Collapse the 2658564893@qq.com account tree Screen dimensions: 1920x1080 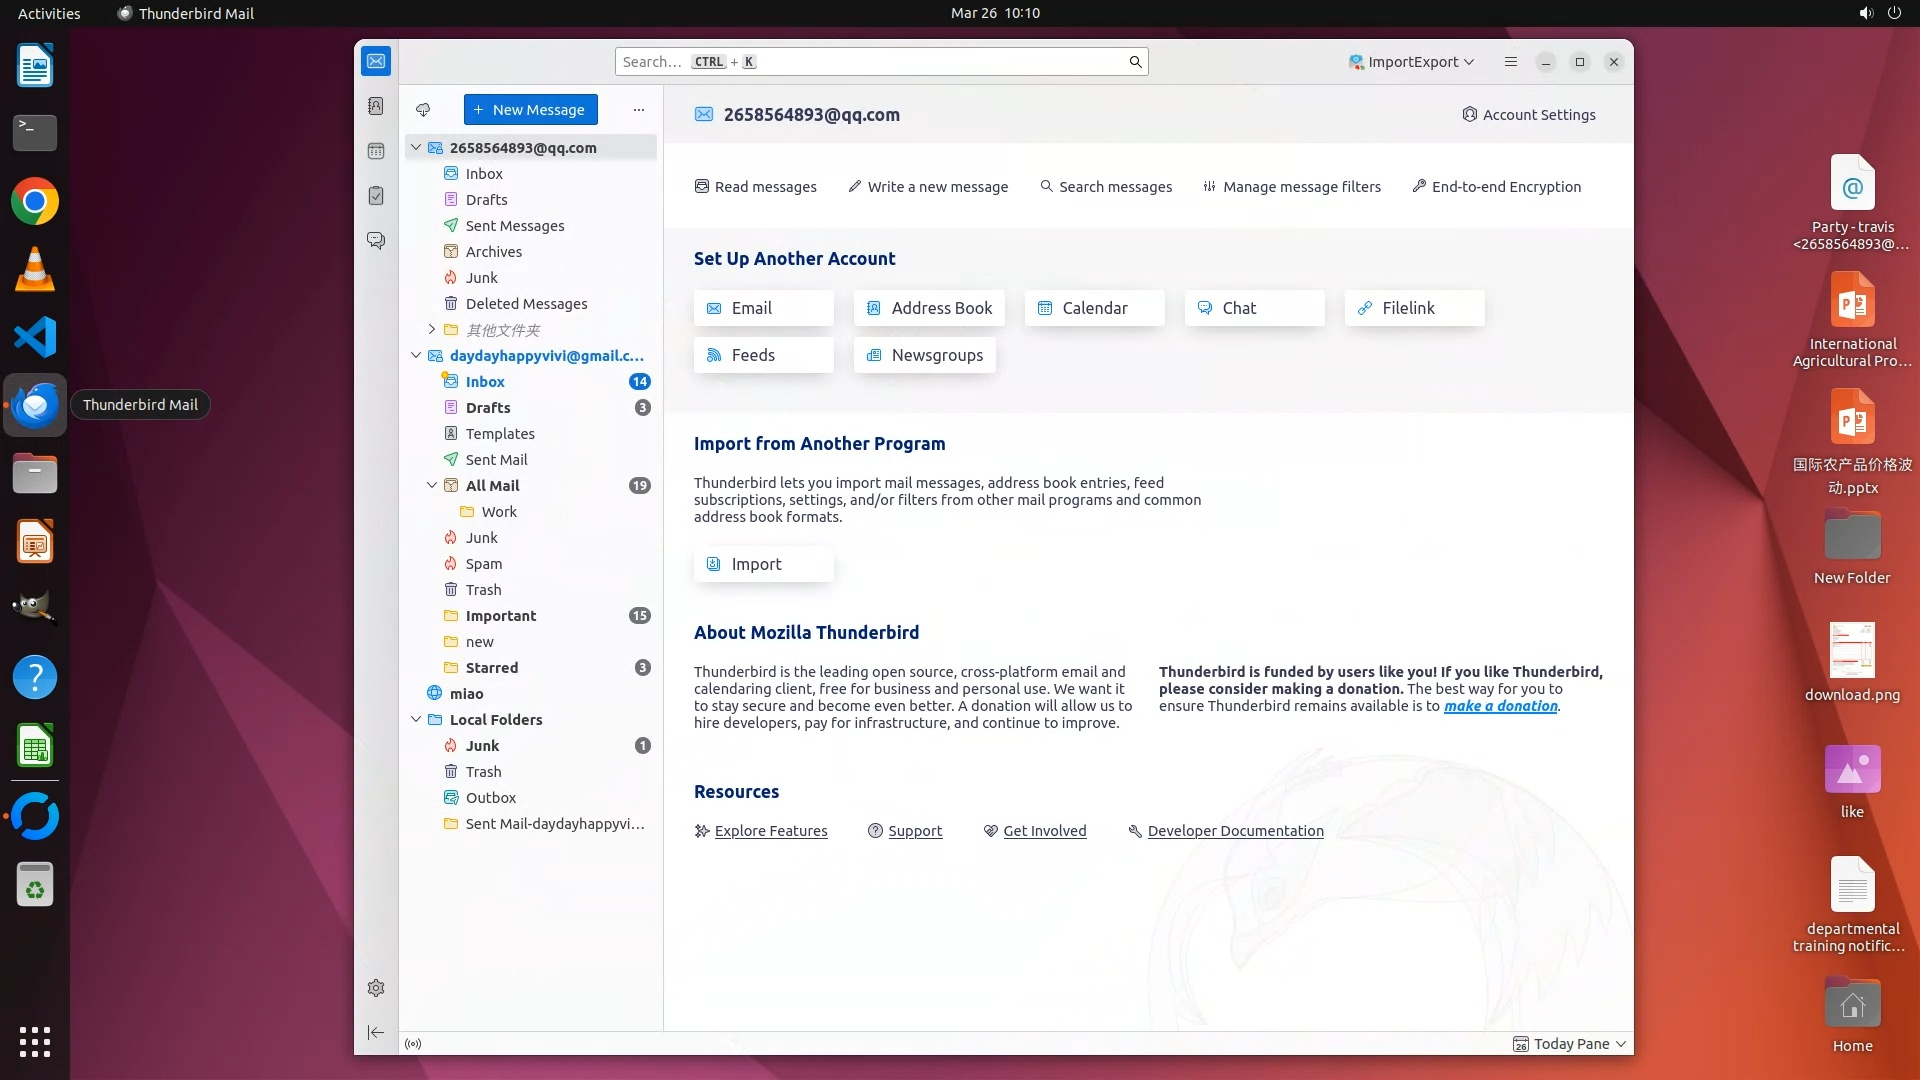tap(416, 148)
